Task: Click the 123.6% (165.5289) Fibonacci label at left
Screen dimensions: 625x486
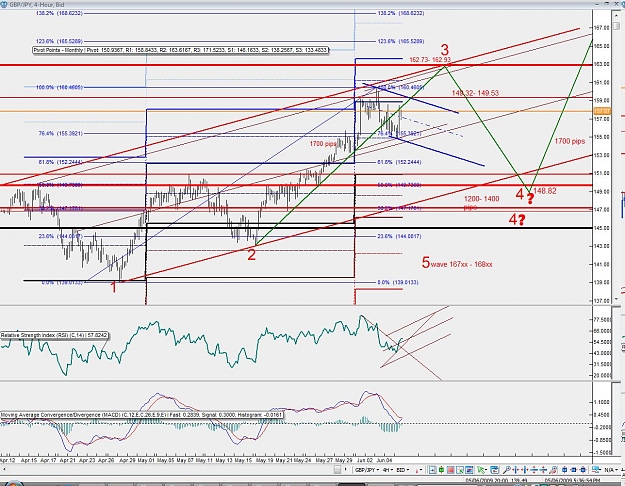Action: 59,41
